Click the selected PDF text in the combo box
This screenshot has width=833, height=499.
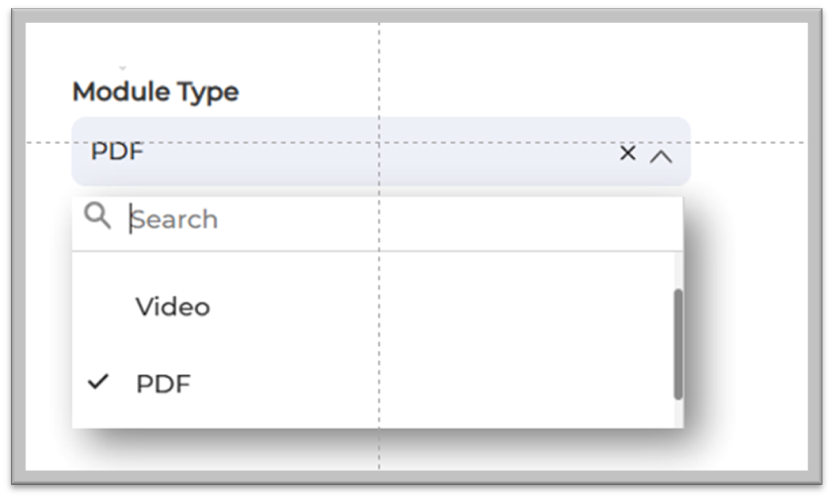(x=117, y=152)
